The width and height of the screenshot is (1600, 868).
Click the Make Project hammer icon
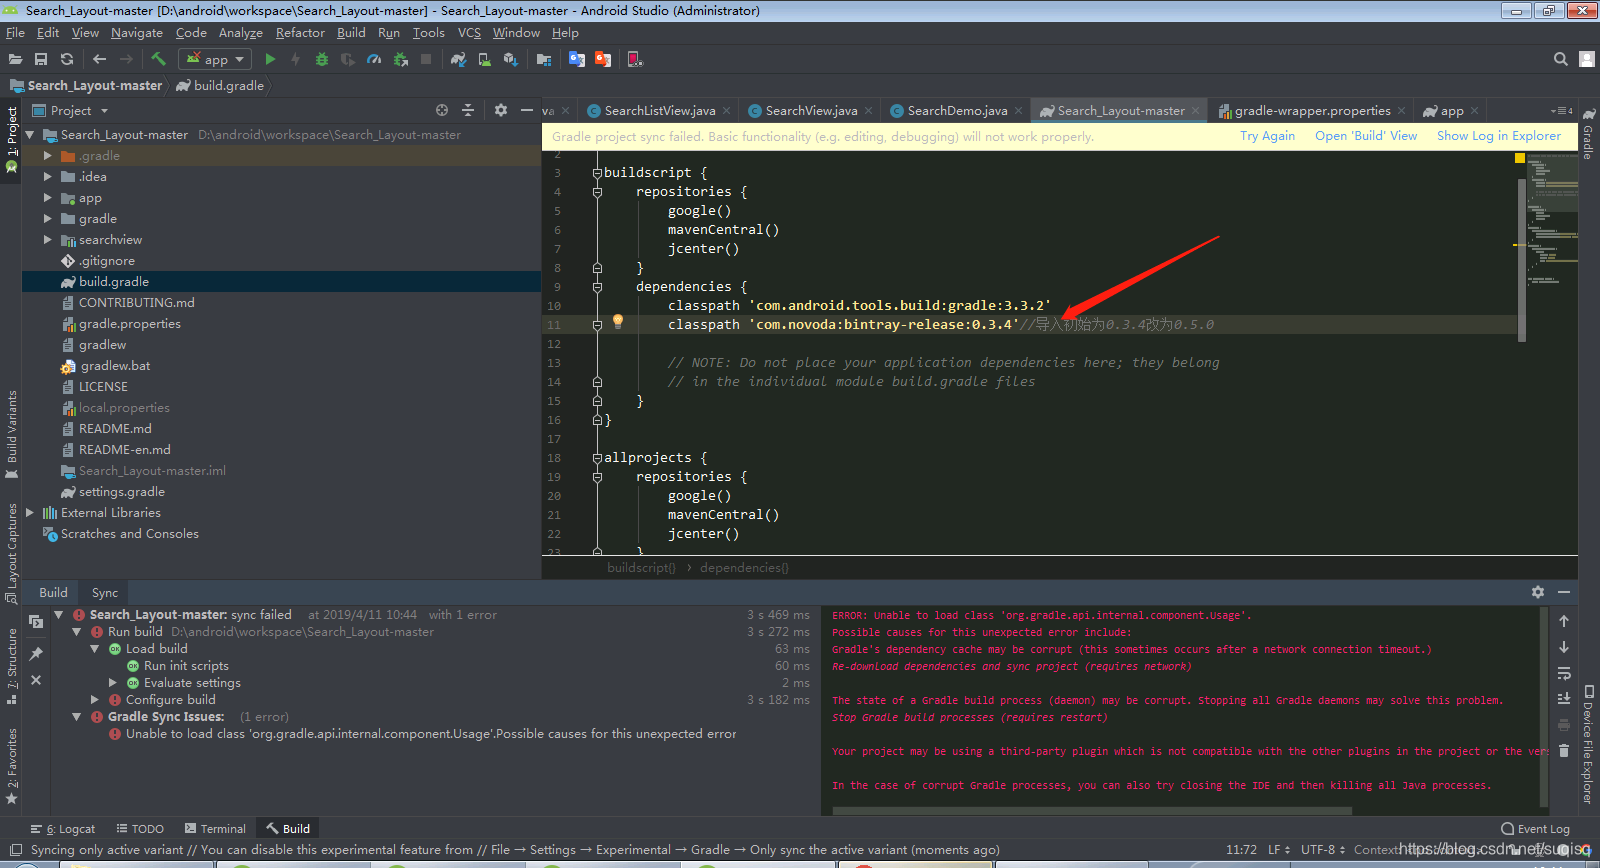pyautogui.click(x=158, y=59)
